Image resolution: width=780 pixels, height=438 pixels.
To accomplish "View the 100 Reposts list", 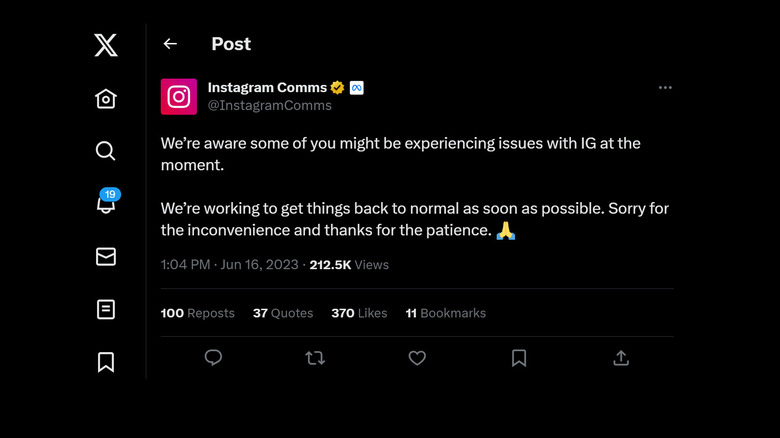I will (x=197, y=313).
